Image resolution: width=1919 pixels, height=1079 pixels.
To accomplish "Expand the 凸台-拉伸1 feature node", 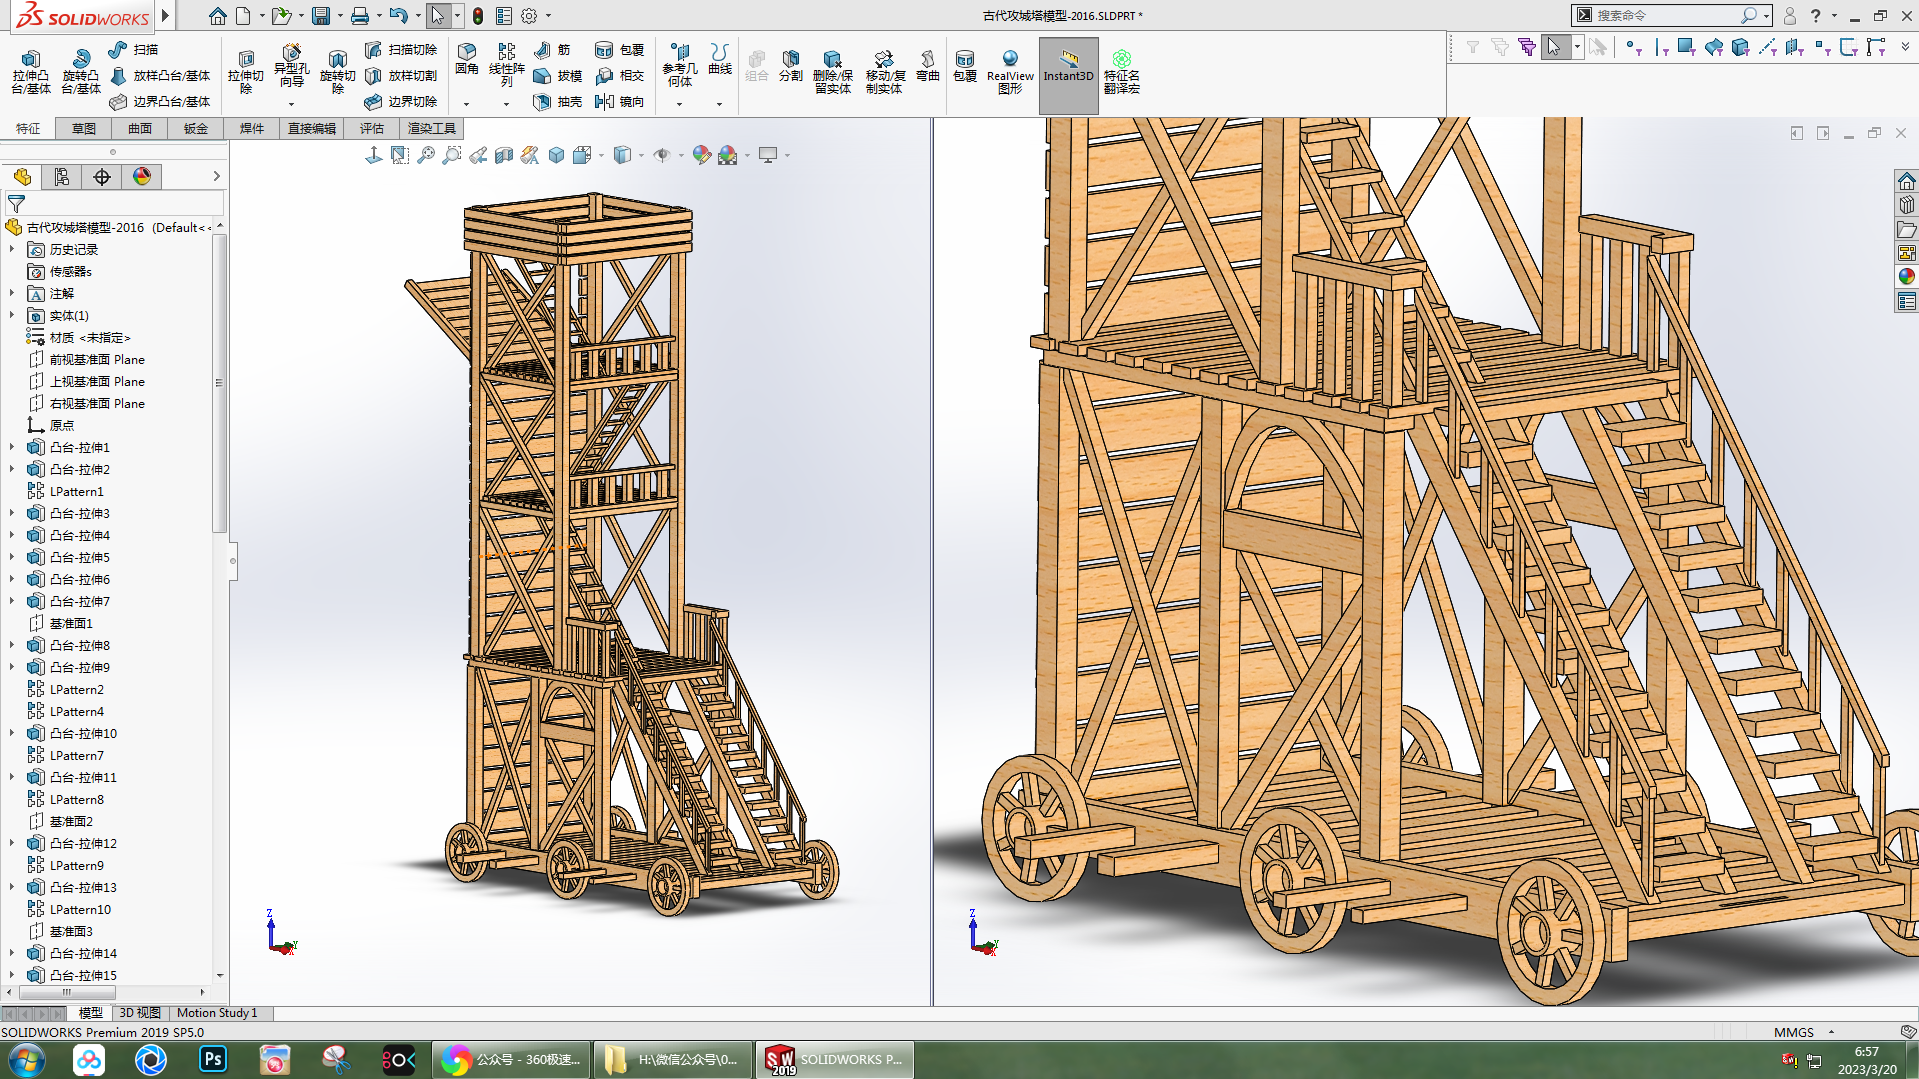I will point(12,447).
